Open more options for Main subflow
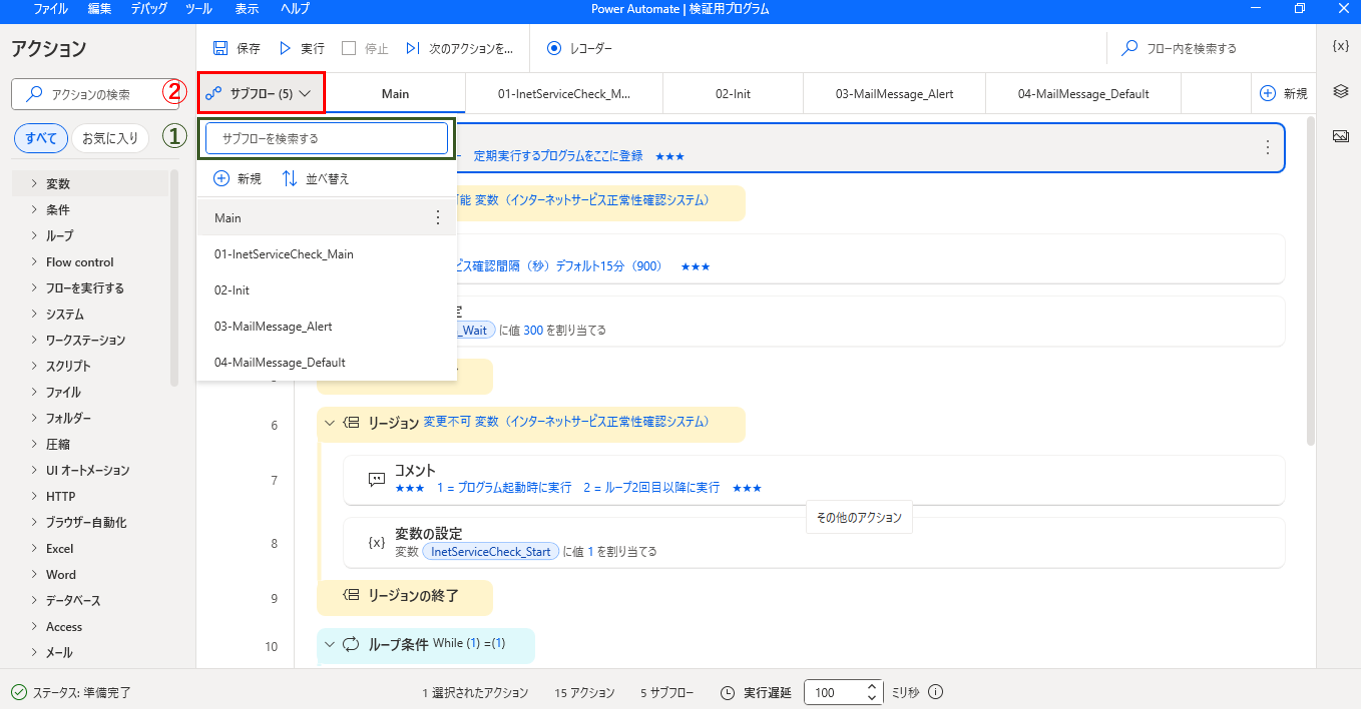The height and width of the screenshot is (709, 1361). point(437,217)
